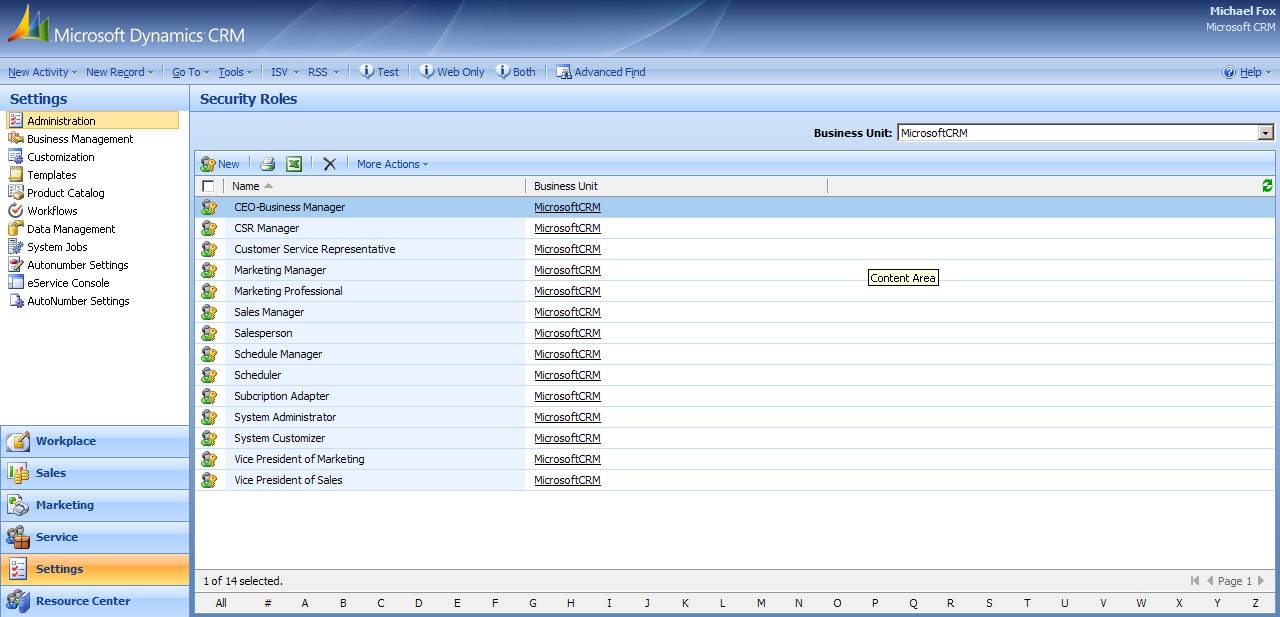Click the Export to Excel icon

click(294, 164)
